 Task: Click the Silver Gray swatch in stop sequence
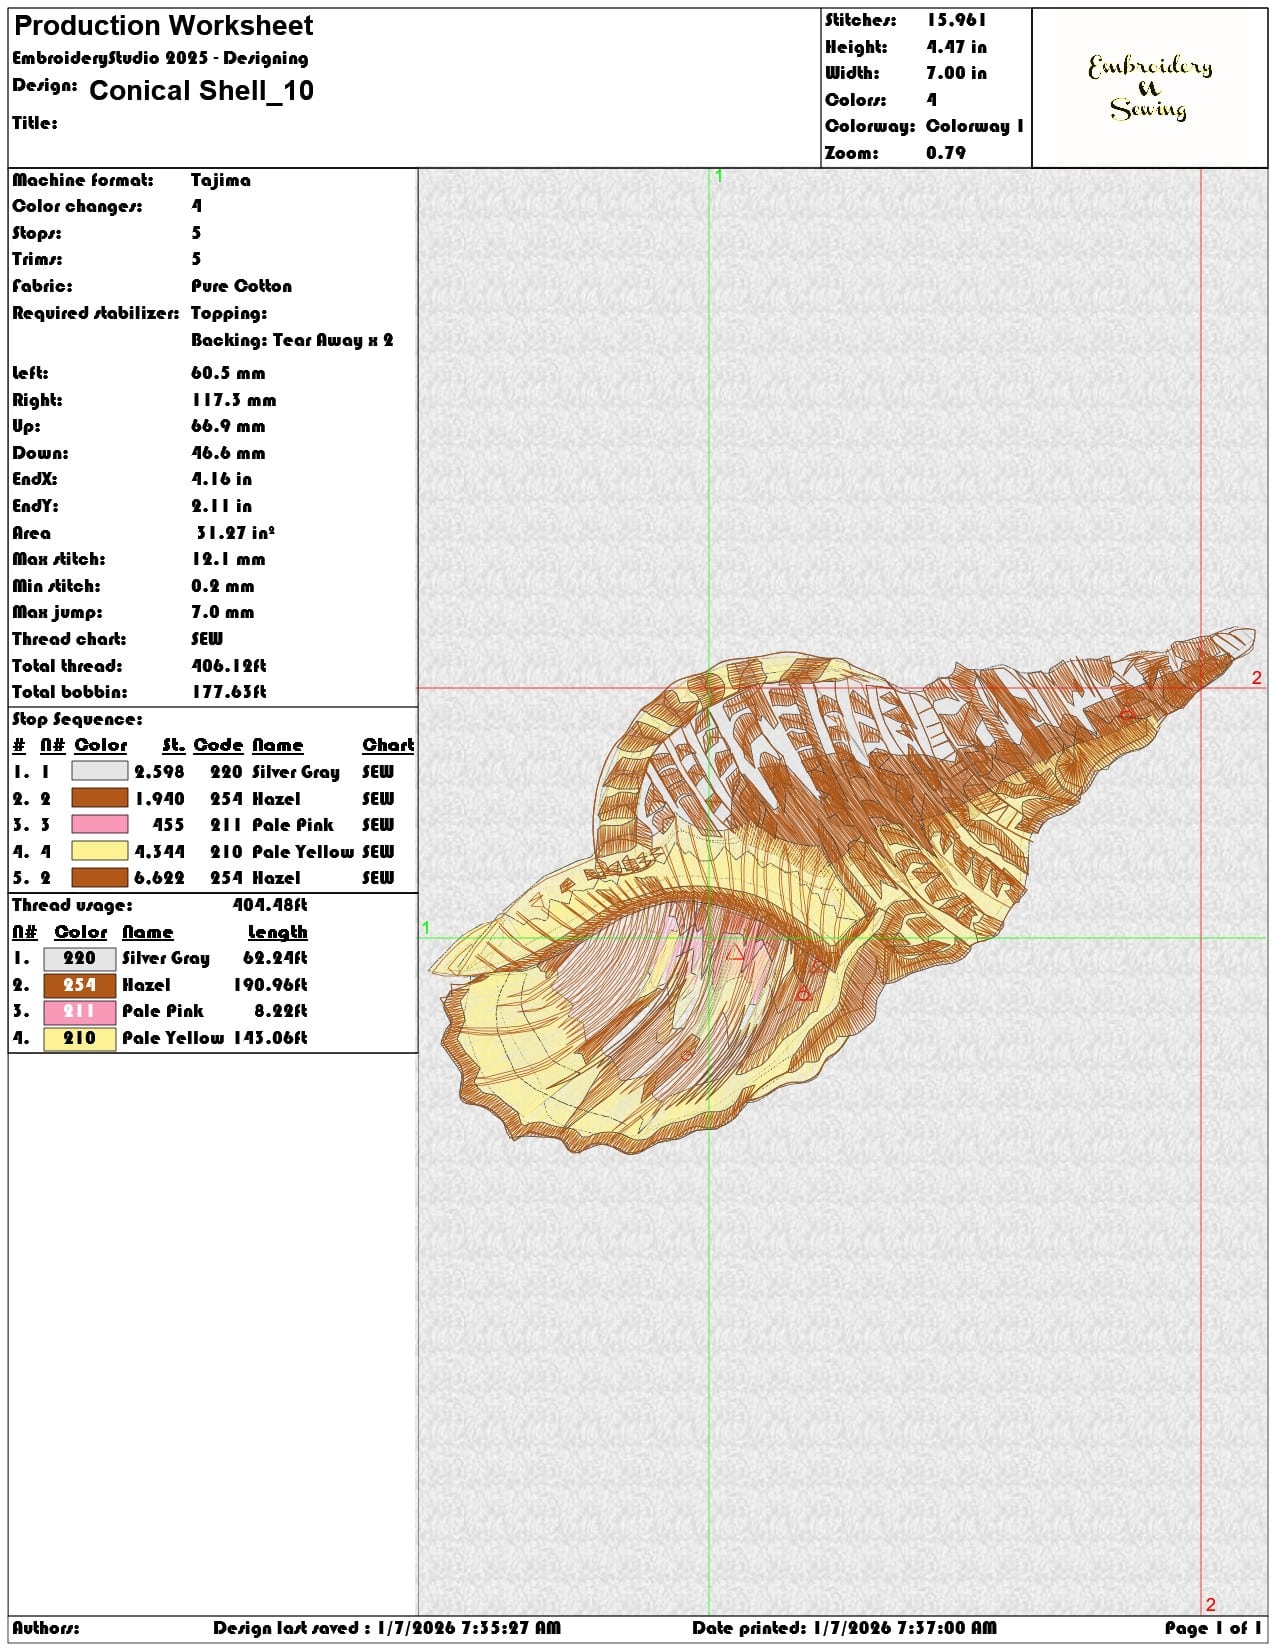tap(100, 771)
